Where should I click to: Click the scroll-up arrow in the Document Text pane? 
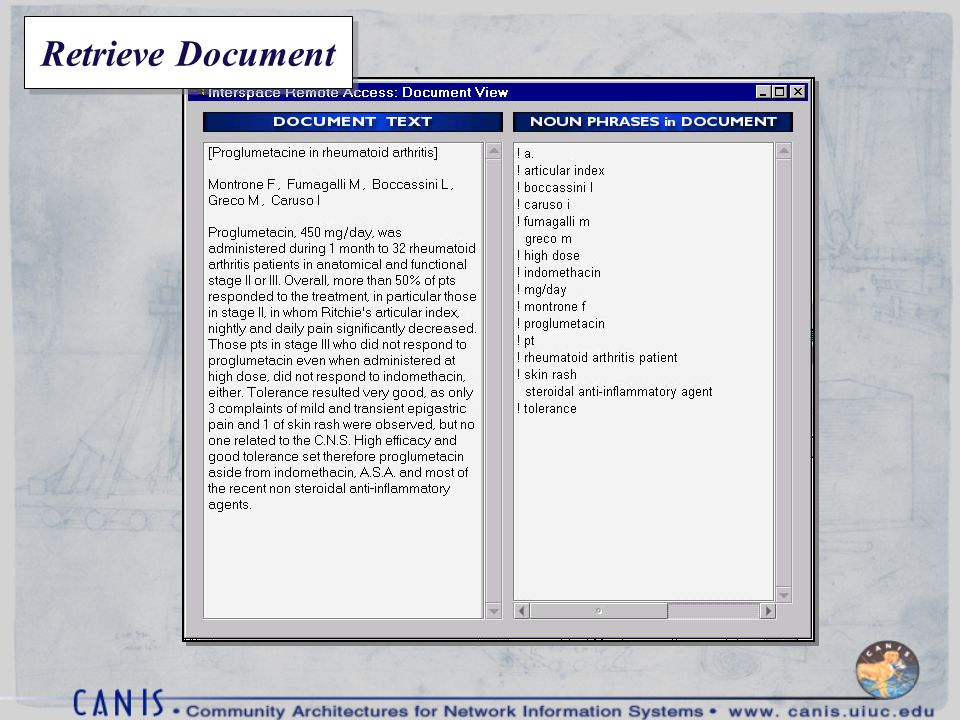(493, 151)
